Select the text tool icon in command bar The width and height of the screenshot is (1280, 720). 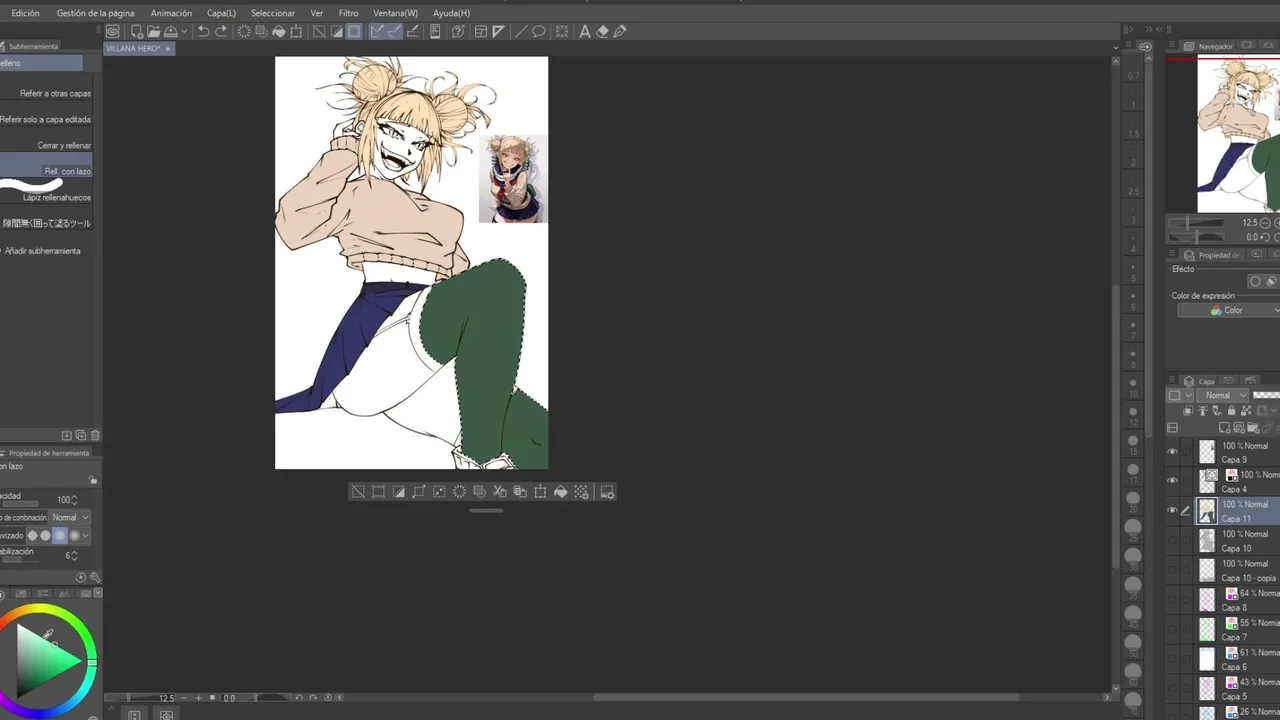tap(585, 31)
